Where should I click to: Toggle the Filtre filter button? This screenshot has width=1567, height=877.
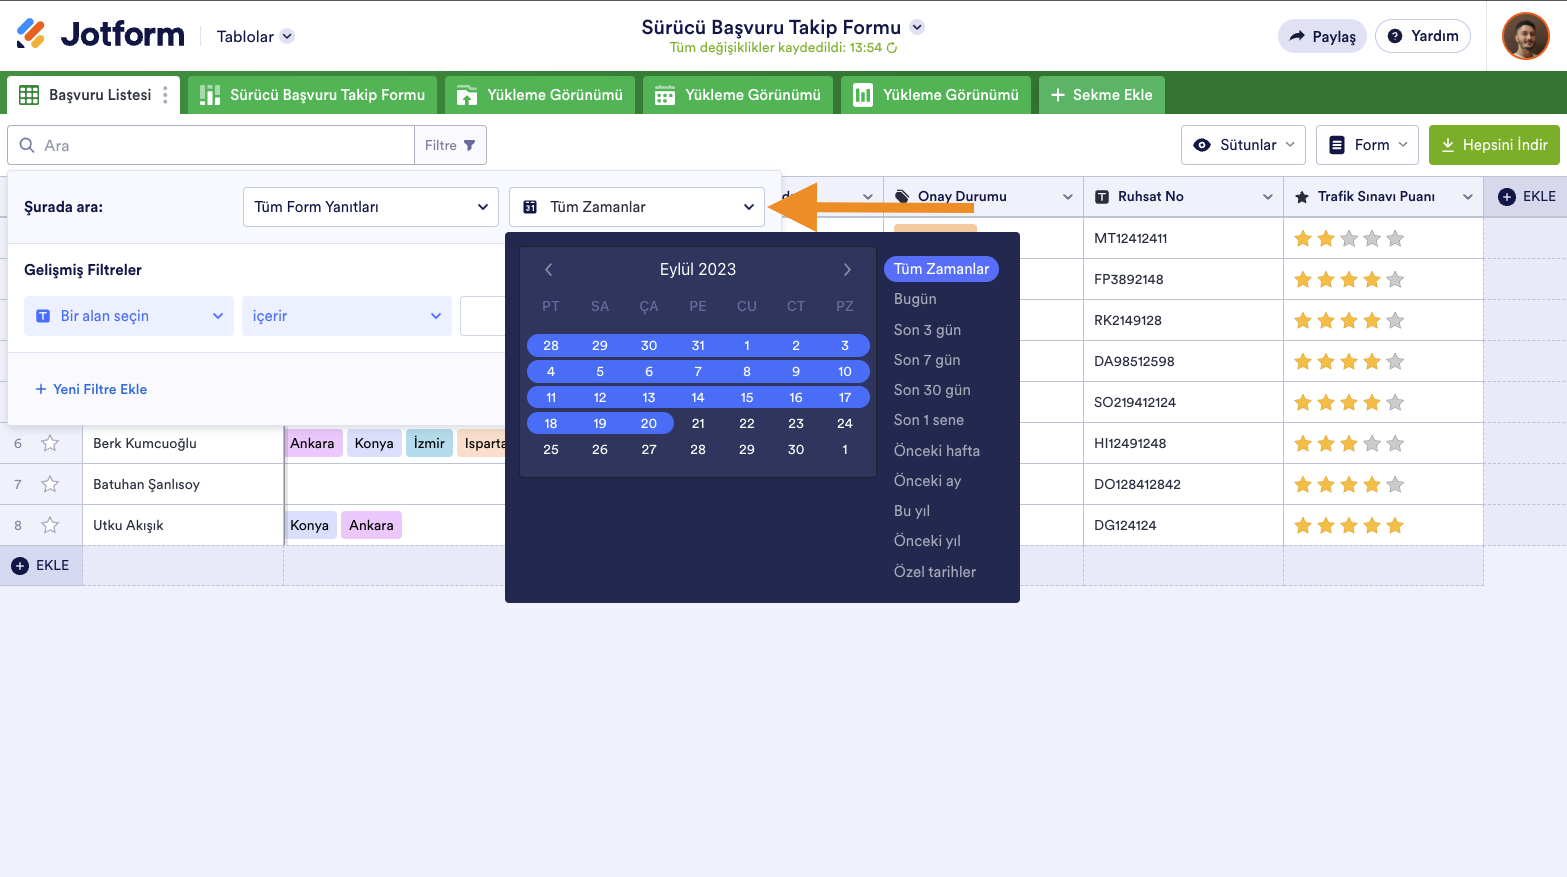pos(450,145)
